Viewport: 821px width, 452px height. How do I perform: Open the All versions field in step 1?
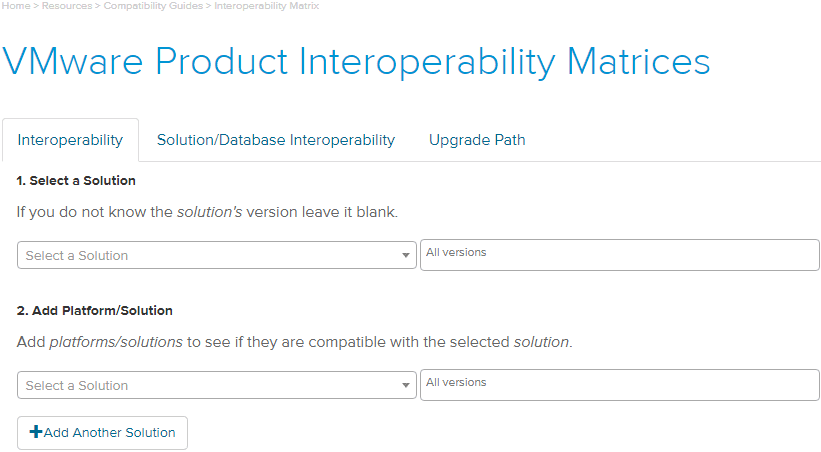(x=619, y=255)
